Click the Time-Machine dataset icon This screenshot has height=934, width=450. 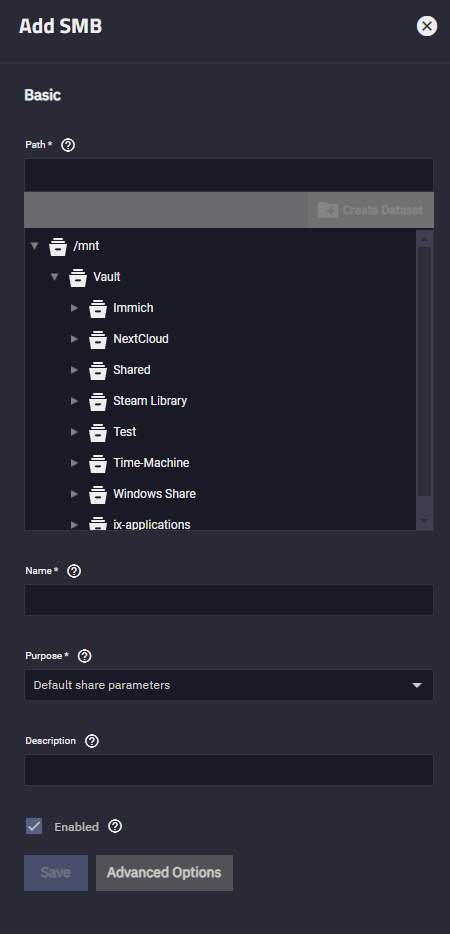point(98,463)
